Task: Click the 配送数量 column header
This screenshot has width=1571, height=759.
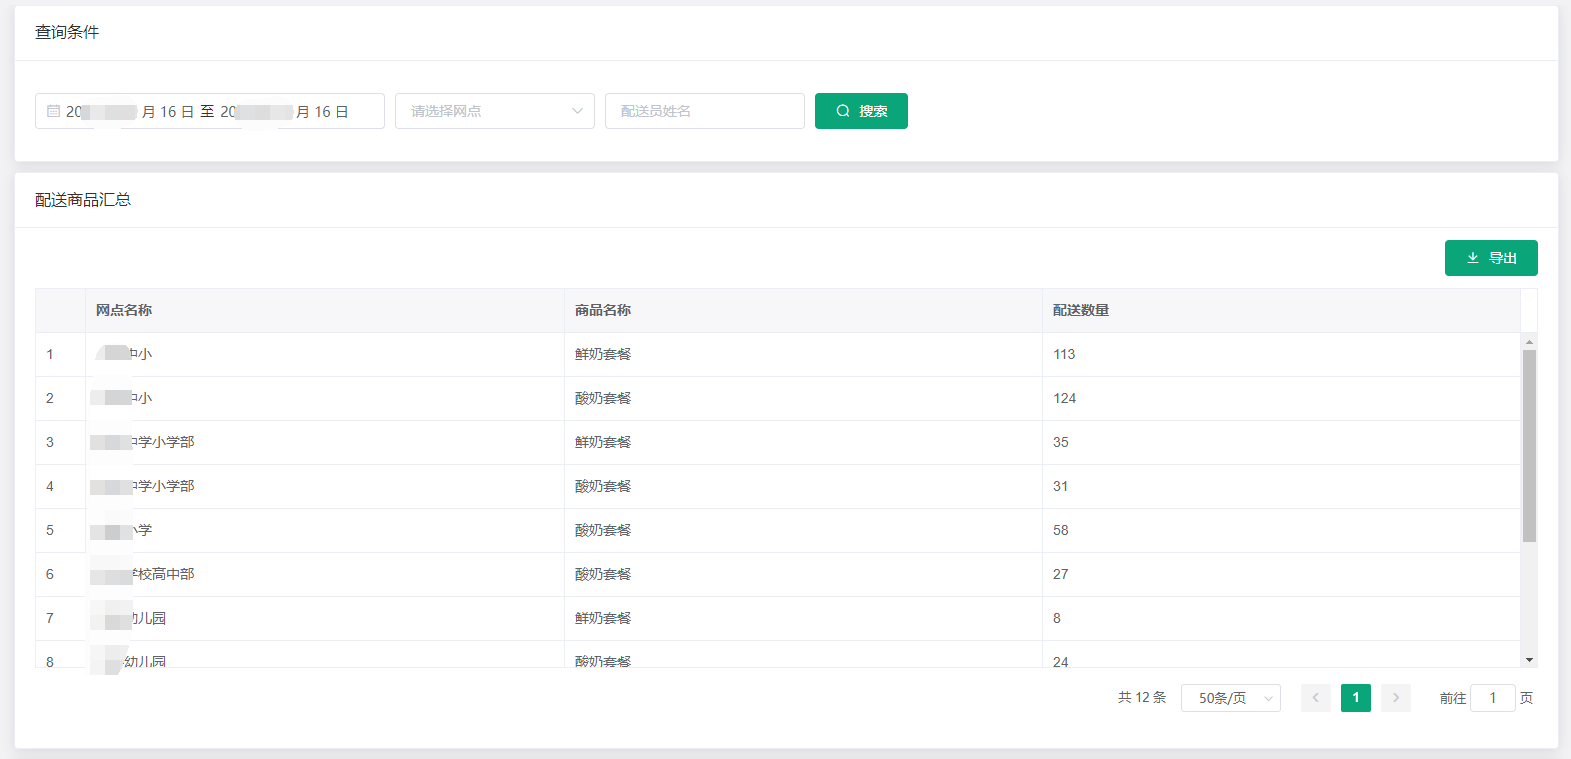Action: tap(1081, 310)
